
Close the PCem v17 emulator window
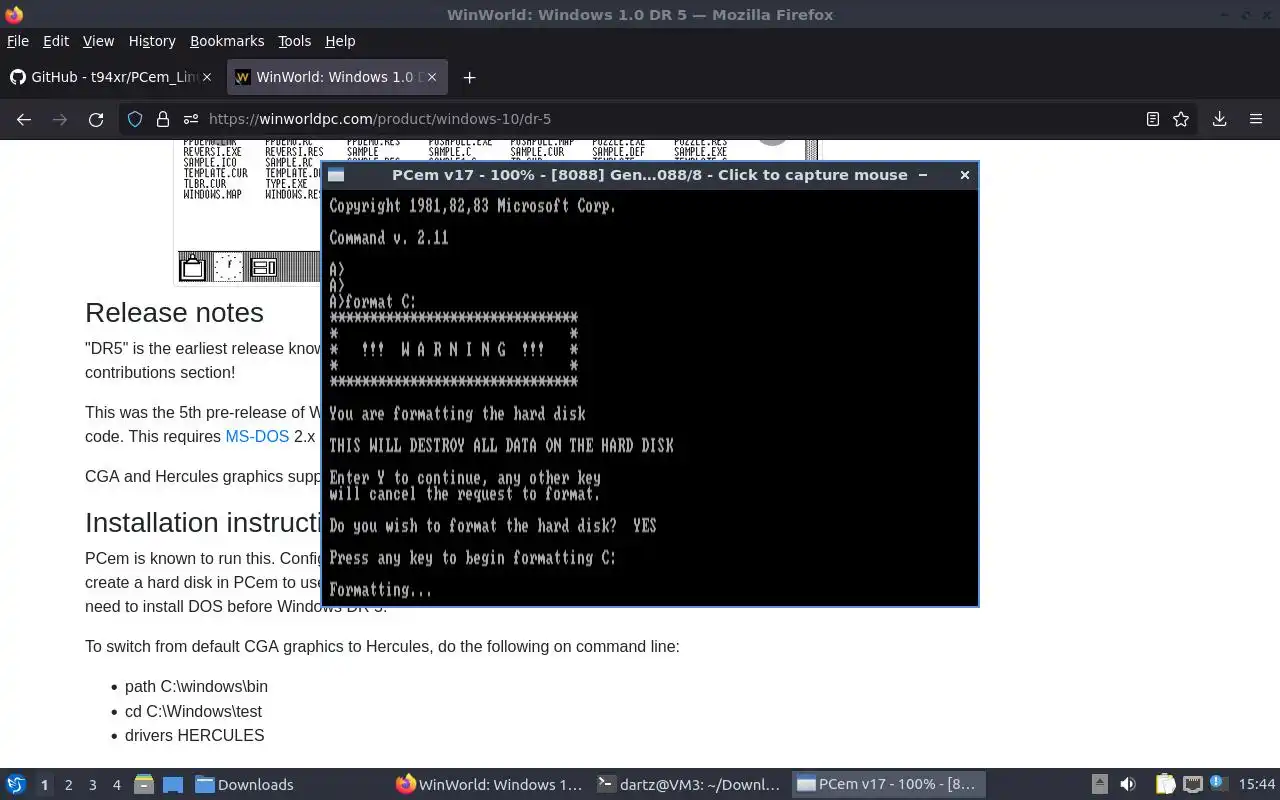coord(964,175)
